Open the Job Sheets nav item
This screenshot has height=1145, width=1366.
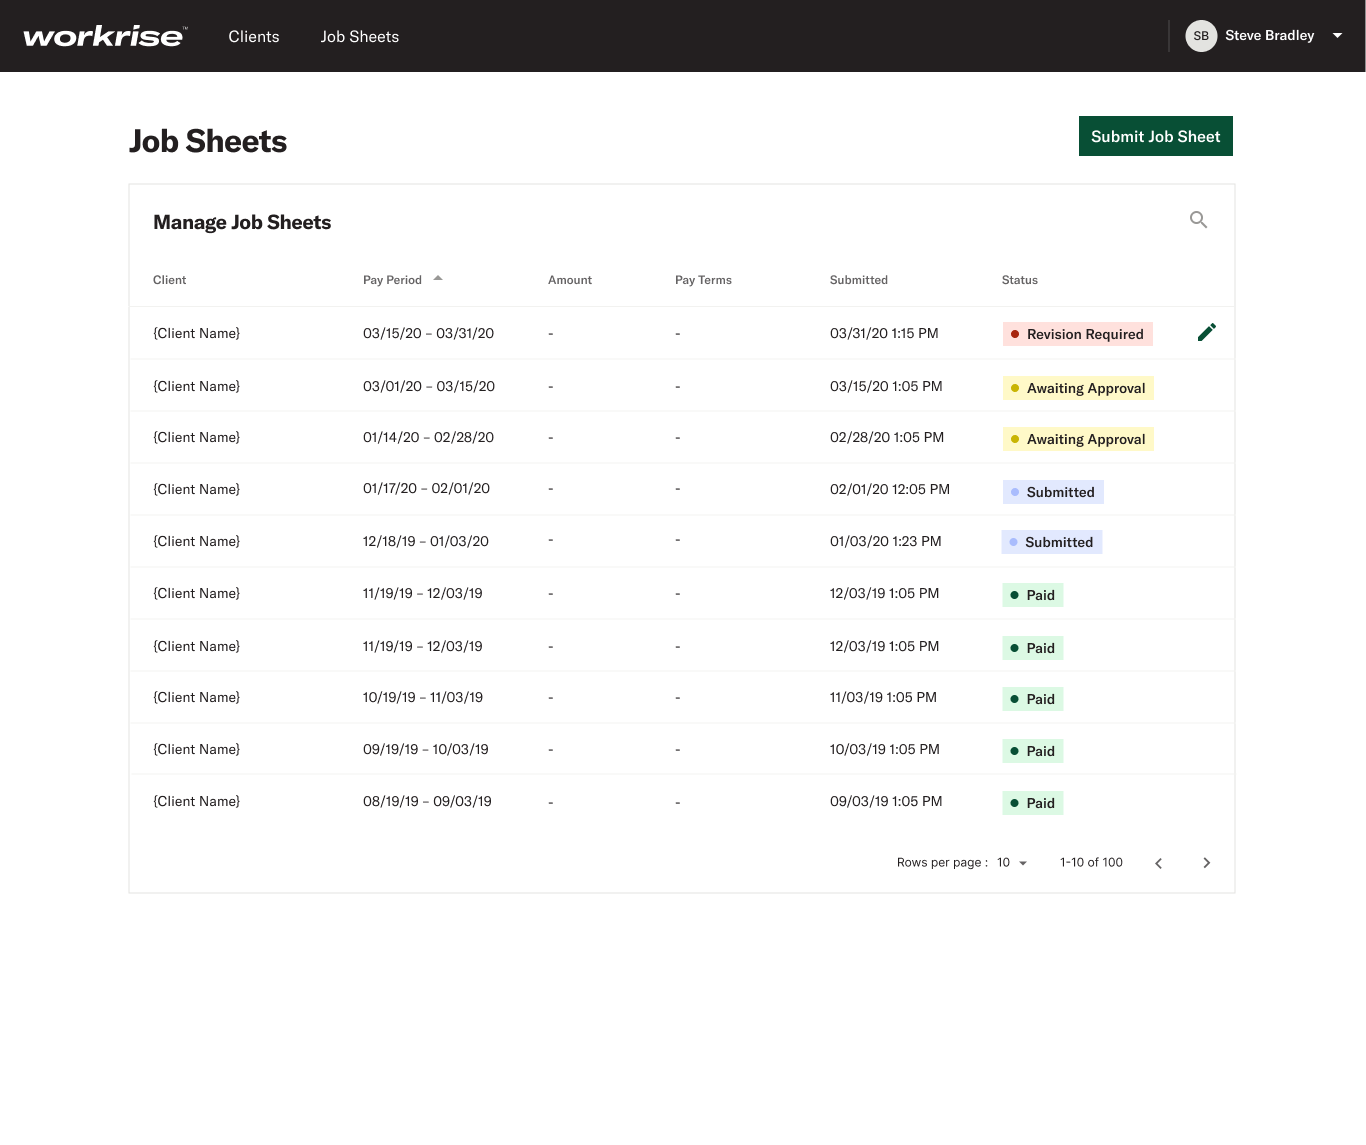tap(360, 37)
